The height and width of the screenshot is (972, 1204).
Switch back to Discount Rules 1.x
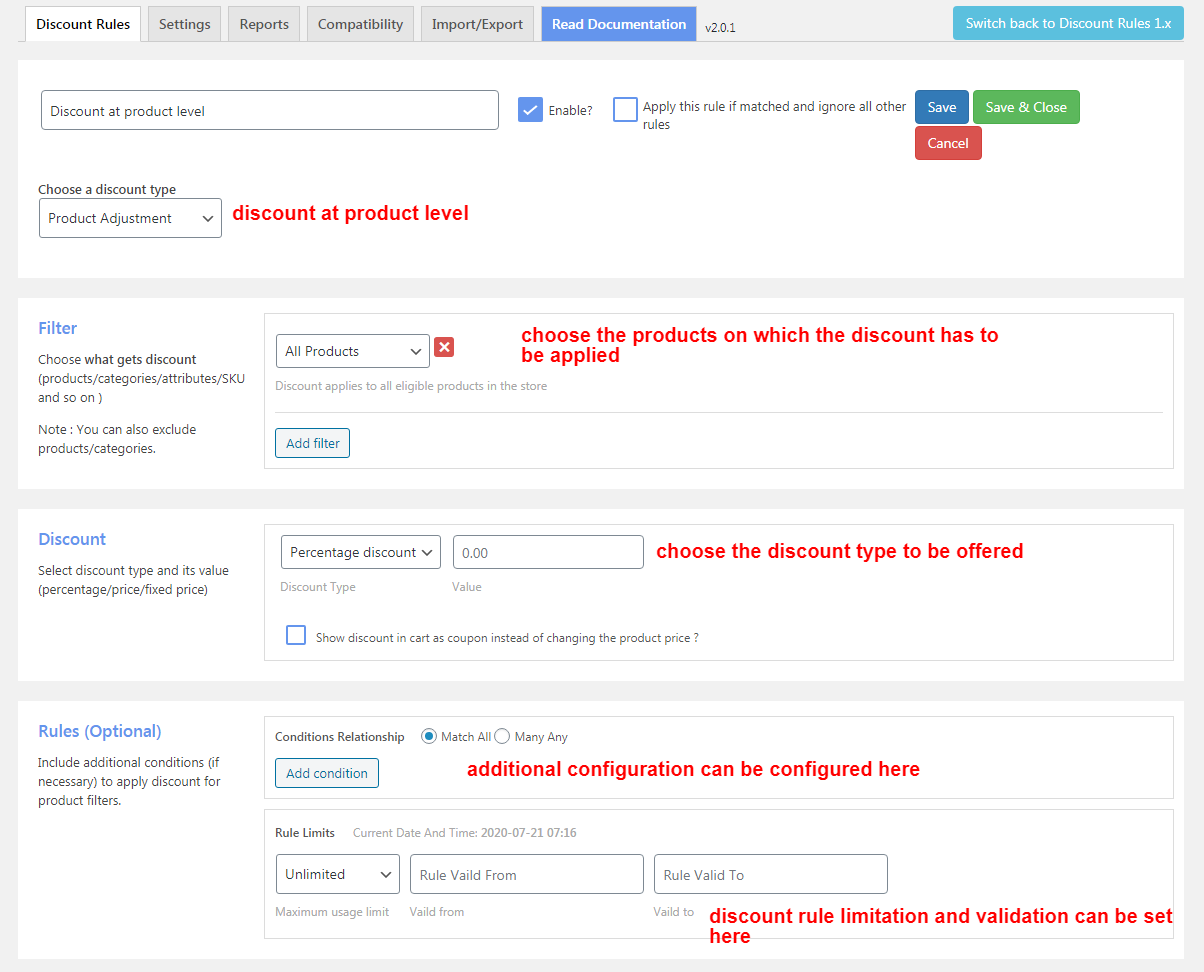pyautogui.click(x=1068, y=21)
